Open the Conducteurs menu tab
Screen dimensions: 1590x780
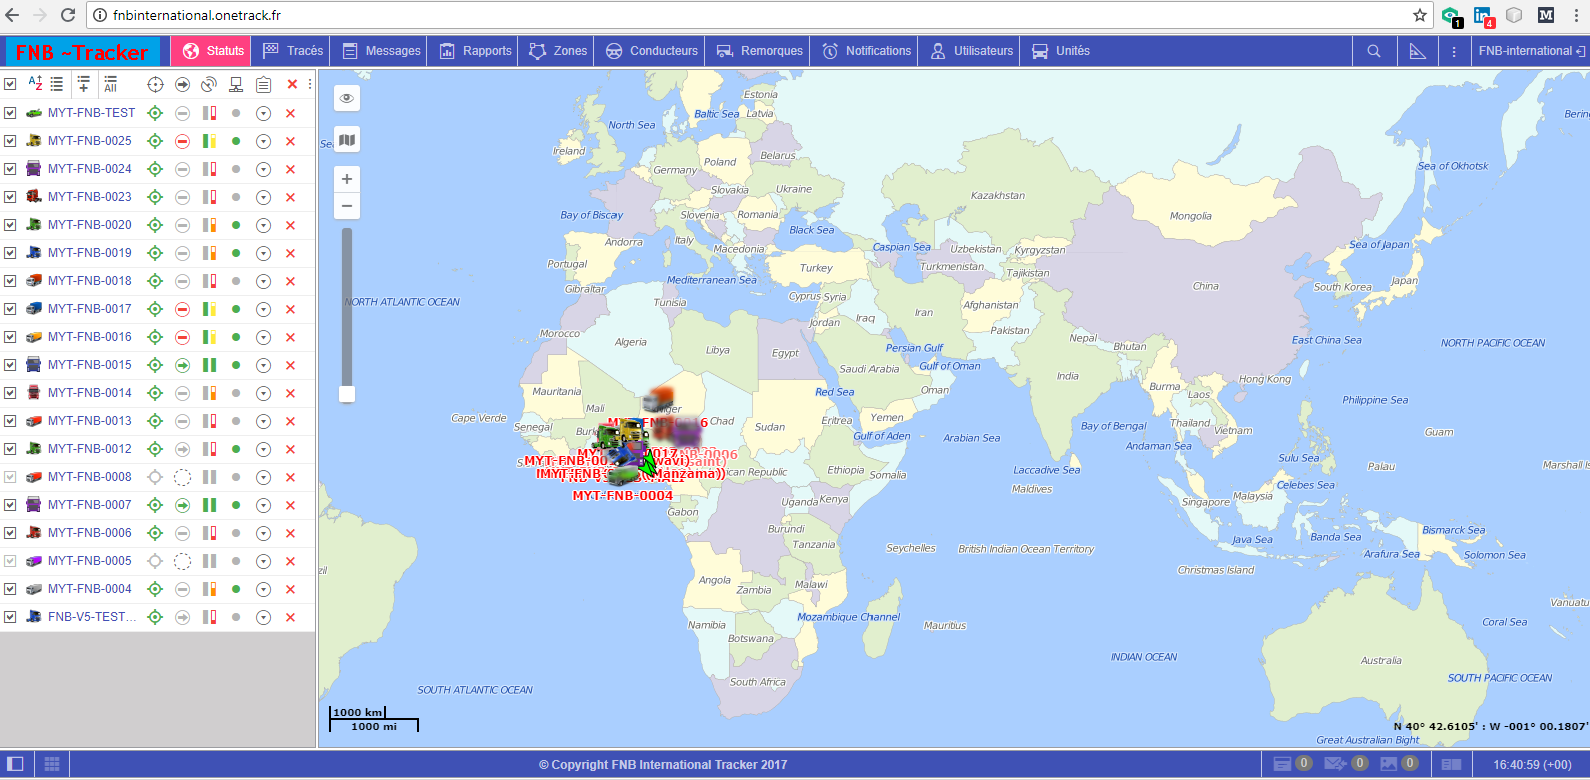pos(652,51)
